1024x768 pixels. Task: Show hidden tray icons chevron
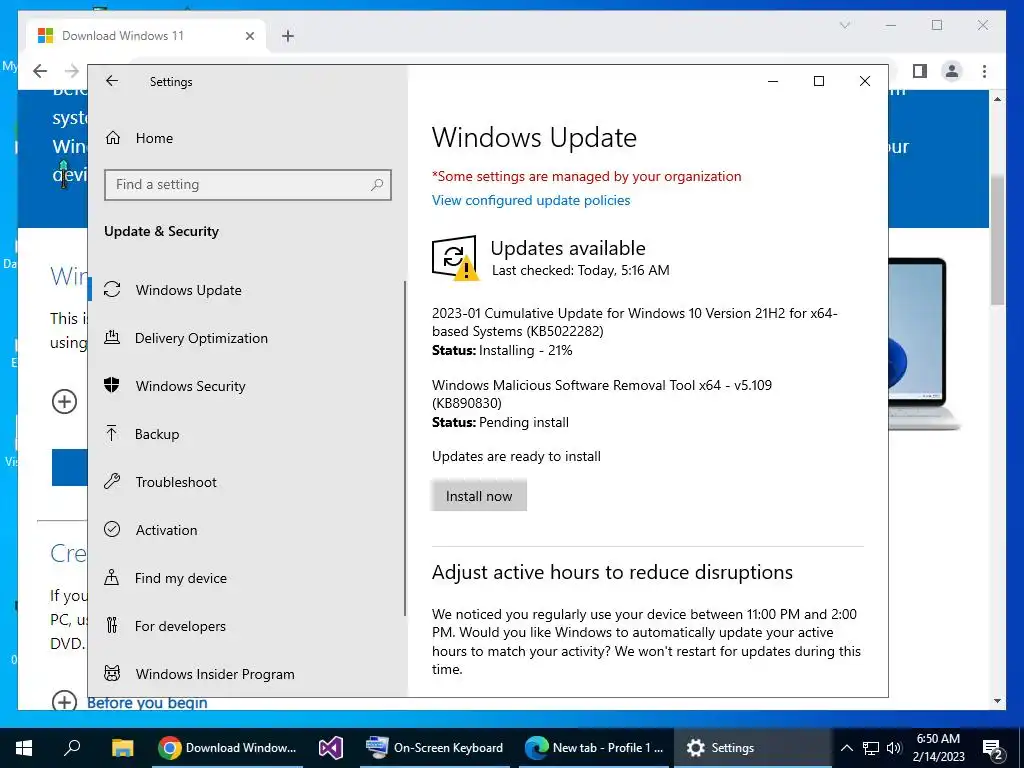(x=846, y=748)
